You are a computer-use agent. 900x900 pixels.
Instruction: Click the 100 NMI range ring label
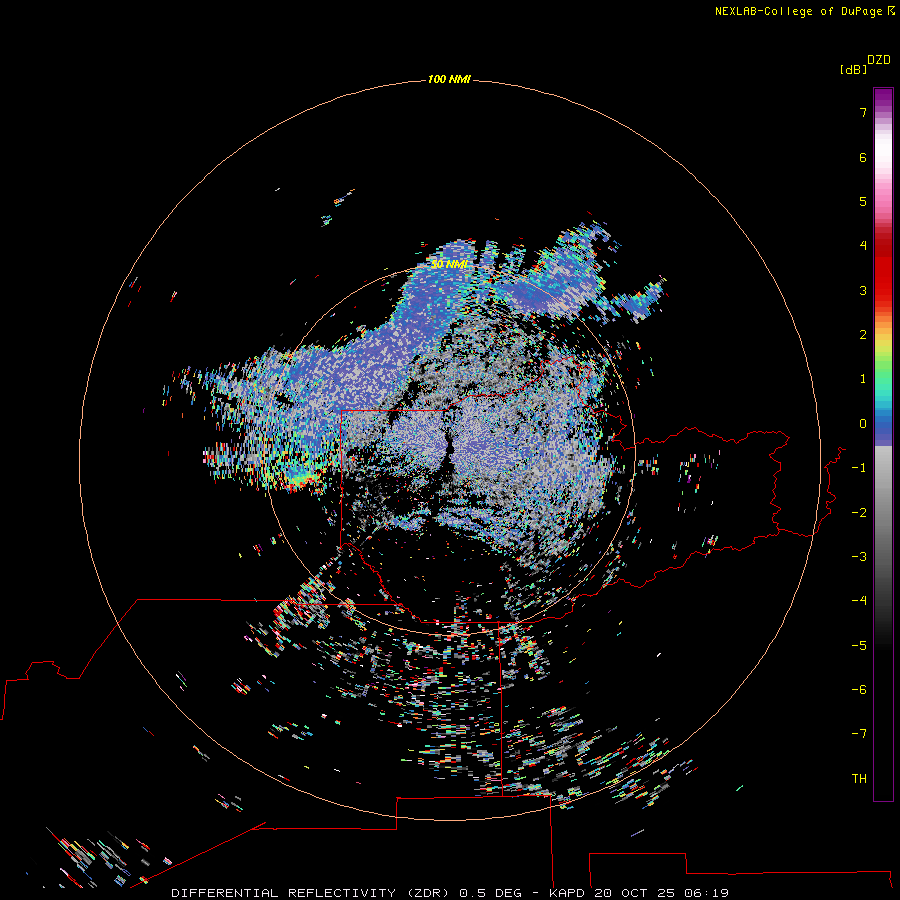pyautogui.click(x=449, y=79)
